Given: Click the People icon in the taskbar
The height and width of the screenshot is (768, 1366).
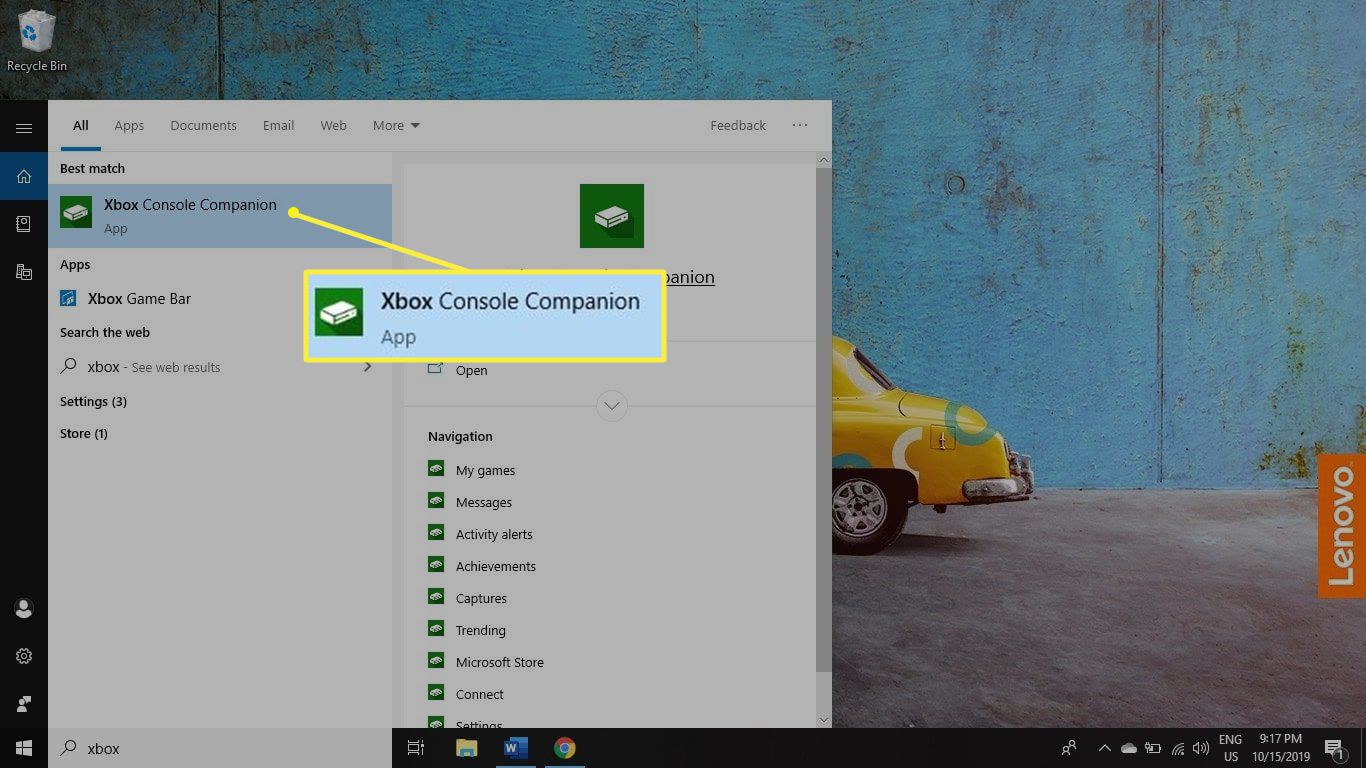Looking at the screenshot, I should tap(1069, 748).
